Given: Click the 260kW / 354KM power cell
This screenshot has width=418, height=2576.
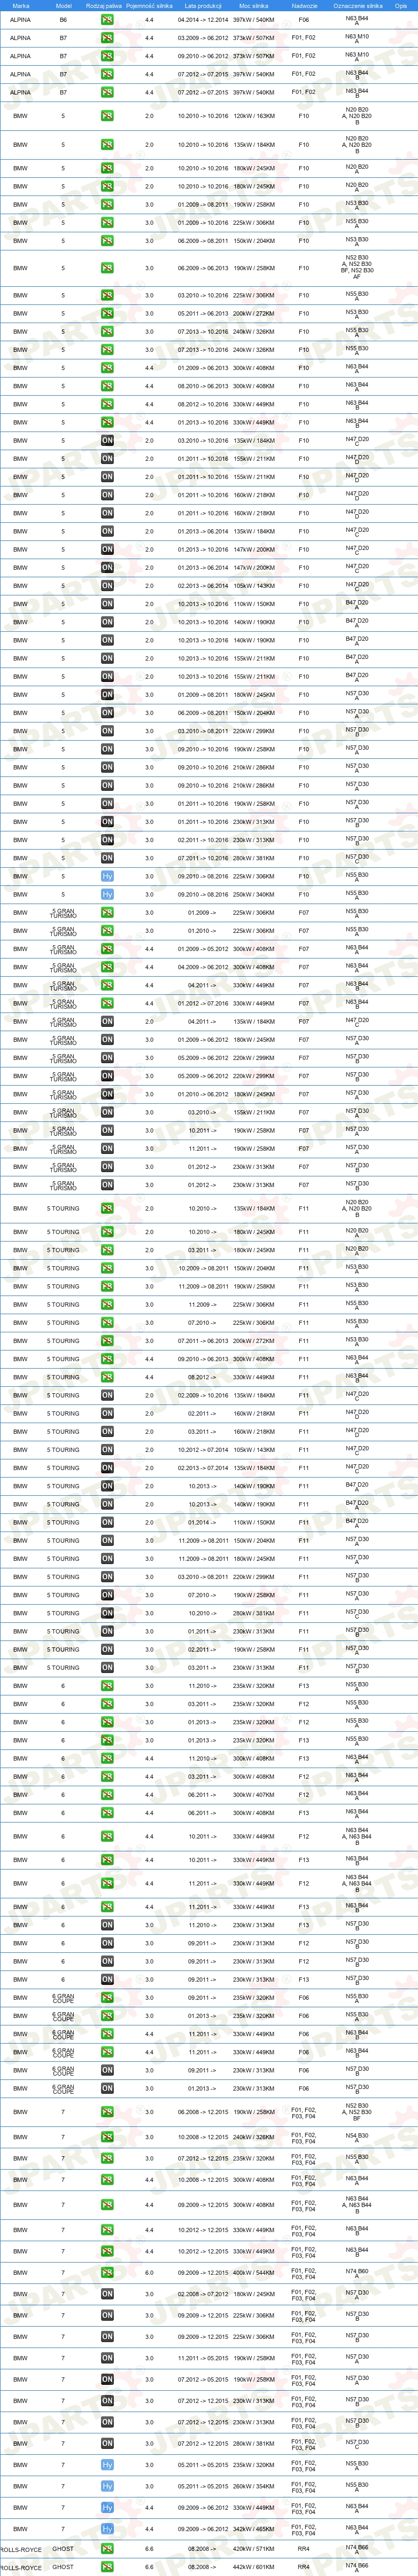Looking at the screenshot, I should (x=253, y=2486).
